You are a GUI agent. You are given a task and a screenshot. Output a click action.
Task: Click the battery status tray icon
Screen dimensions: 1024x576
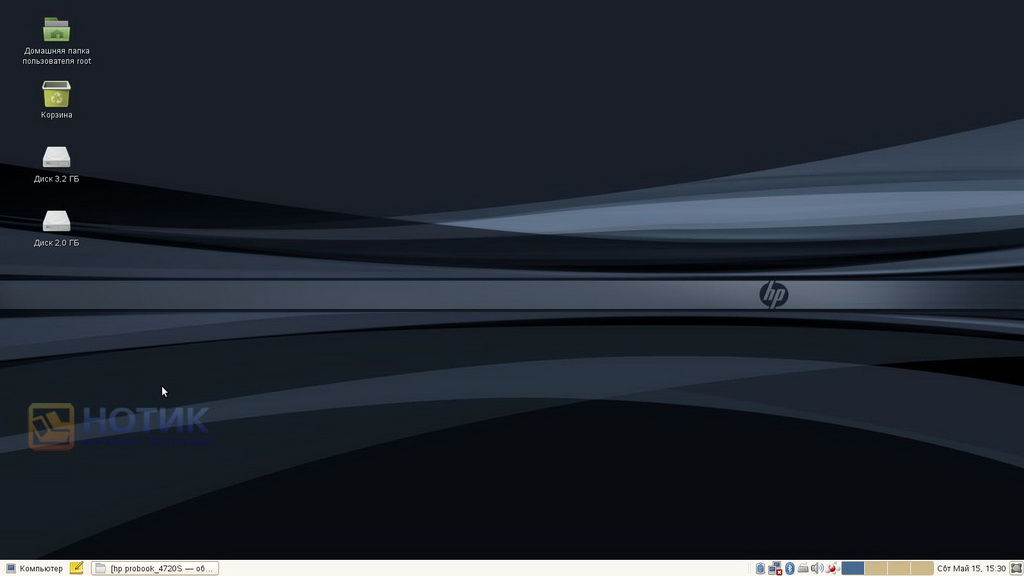(761, 567)
